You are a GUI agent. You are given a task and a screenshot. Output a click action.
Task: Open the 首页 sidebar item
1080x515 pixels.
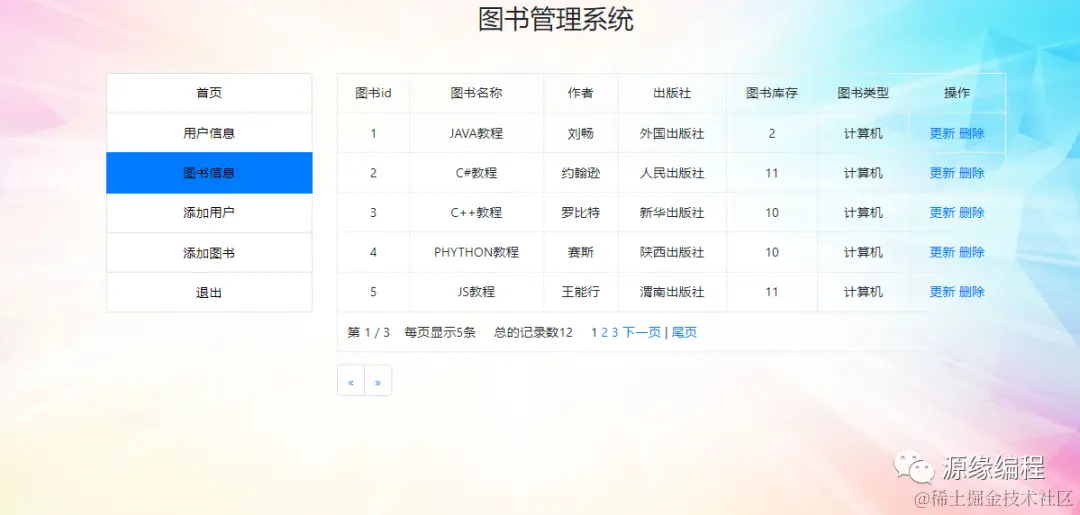point(209,93)
